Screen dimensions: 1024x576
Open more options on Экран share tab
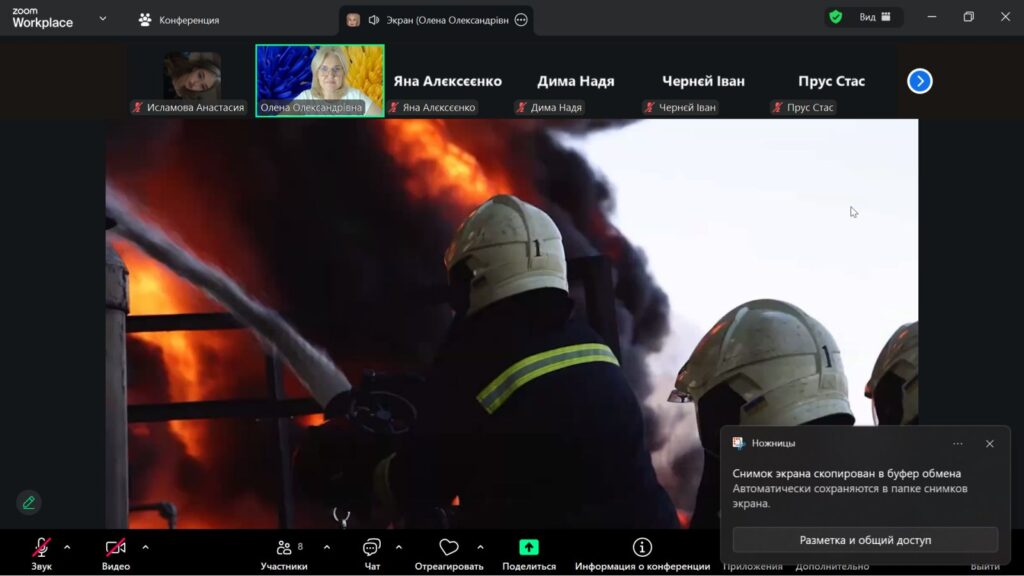[521, 20]
